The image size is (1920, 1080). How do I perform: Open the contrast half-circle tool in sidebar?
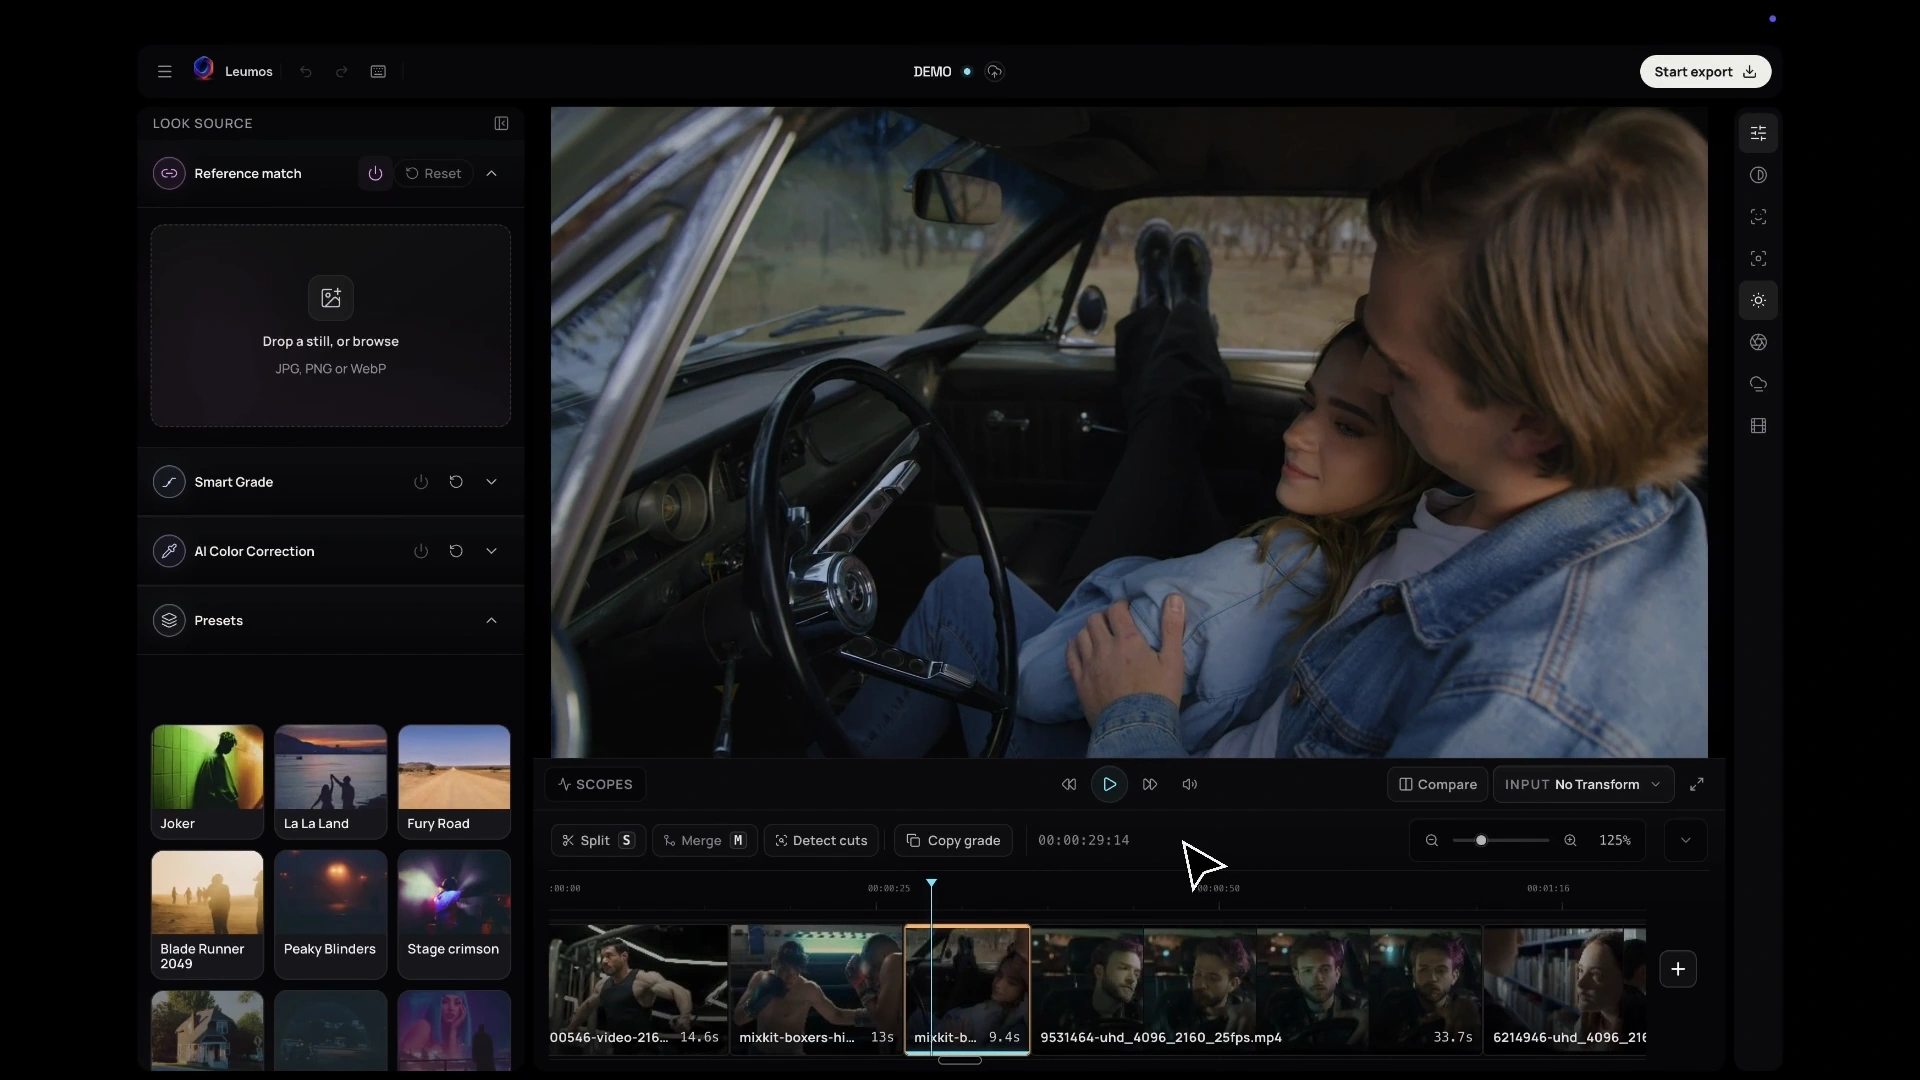(1758, 175)
